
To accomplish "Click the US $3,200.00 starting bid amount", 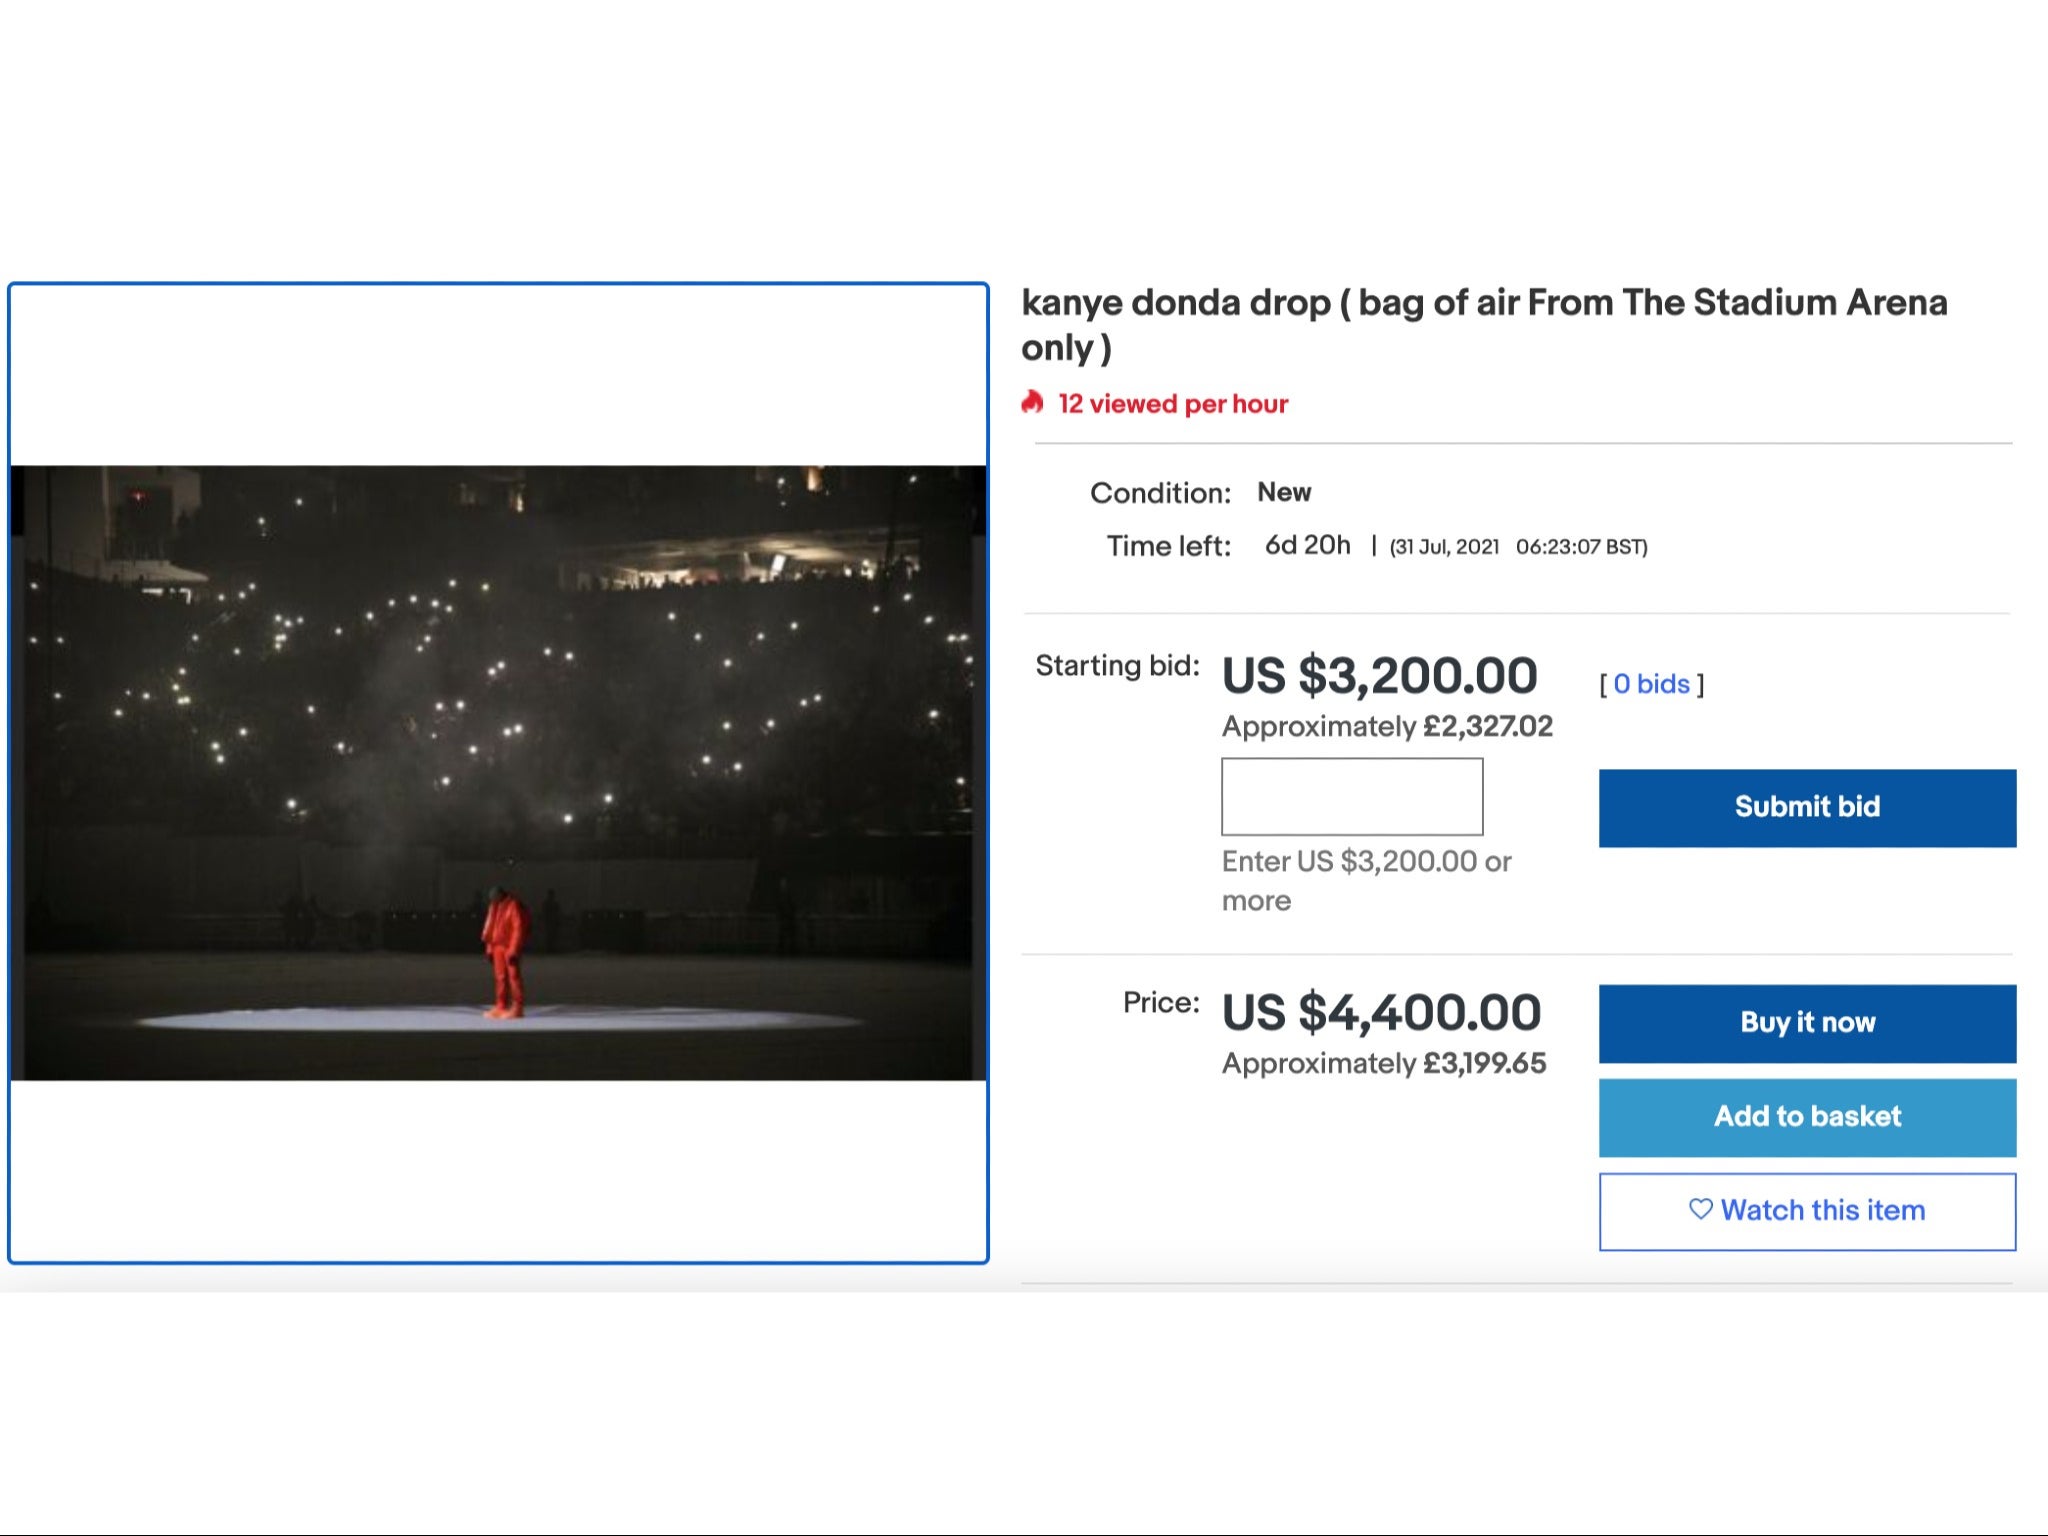I will pyautogui.click(x=1379, y=676).
